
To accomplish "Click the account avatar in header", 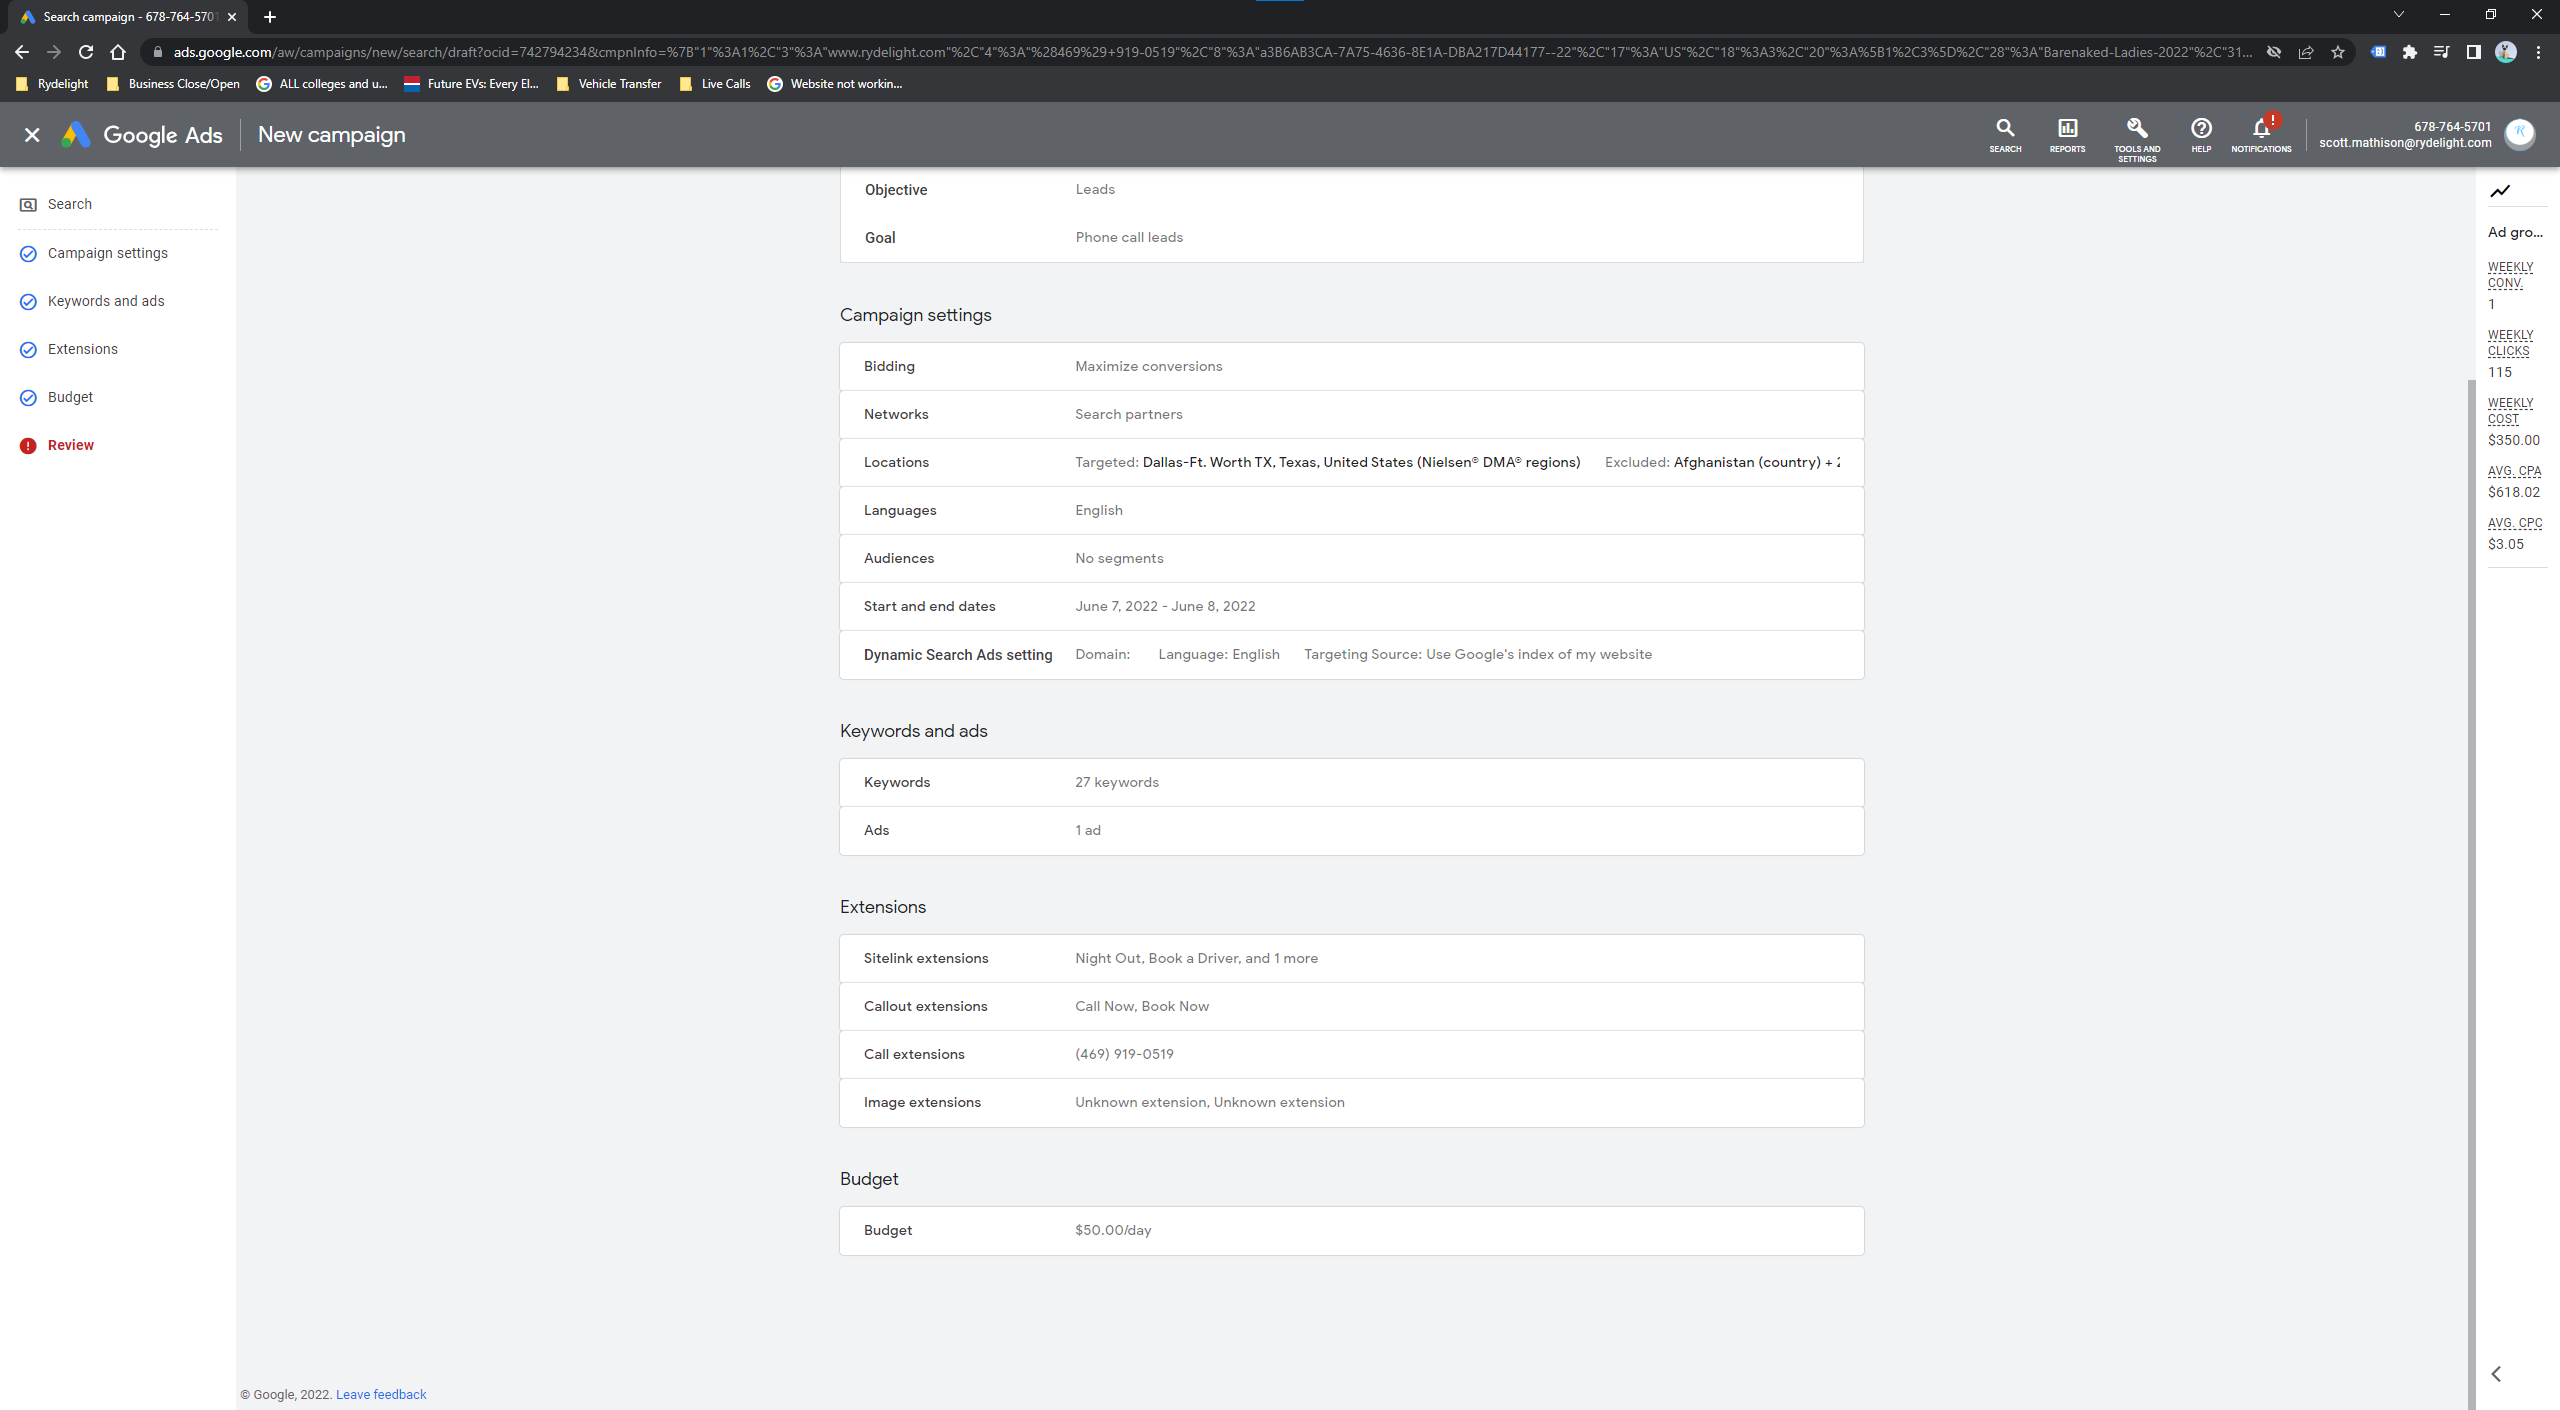I will (x=2519, y=134).
